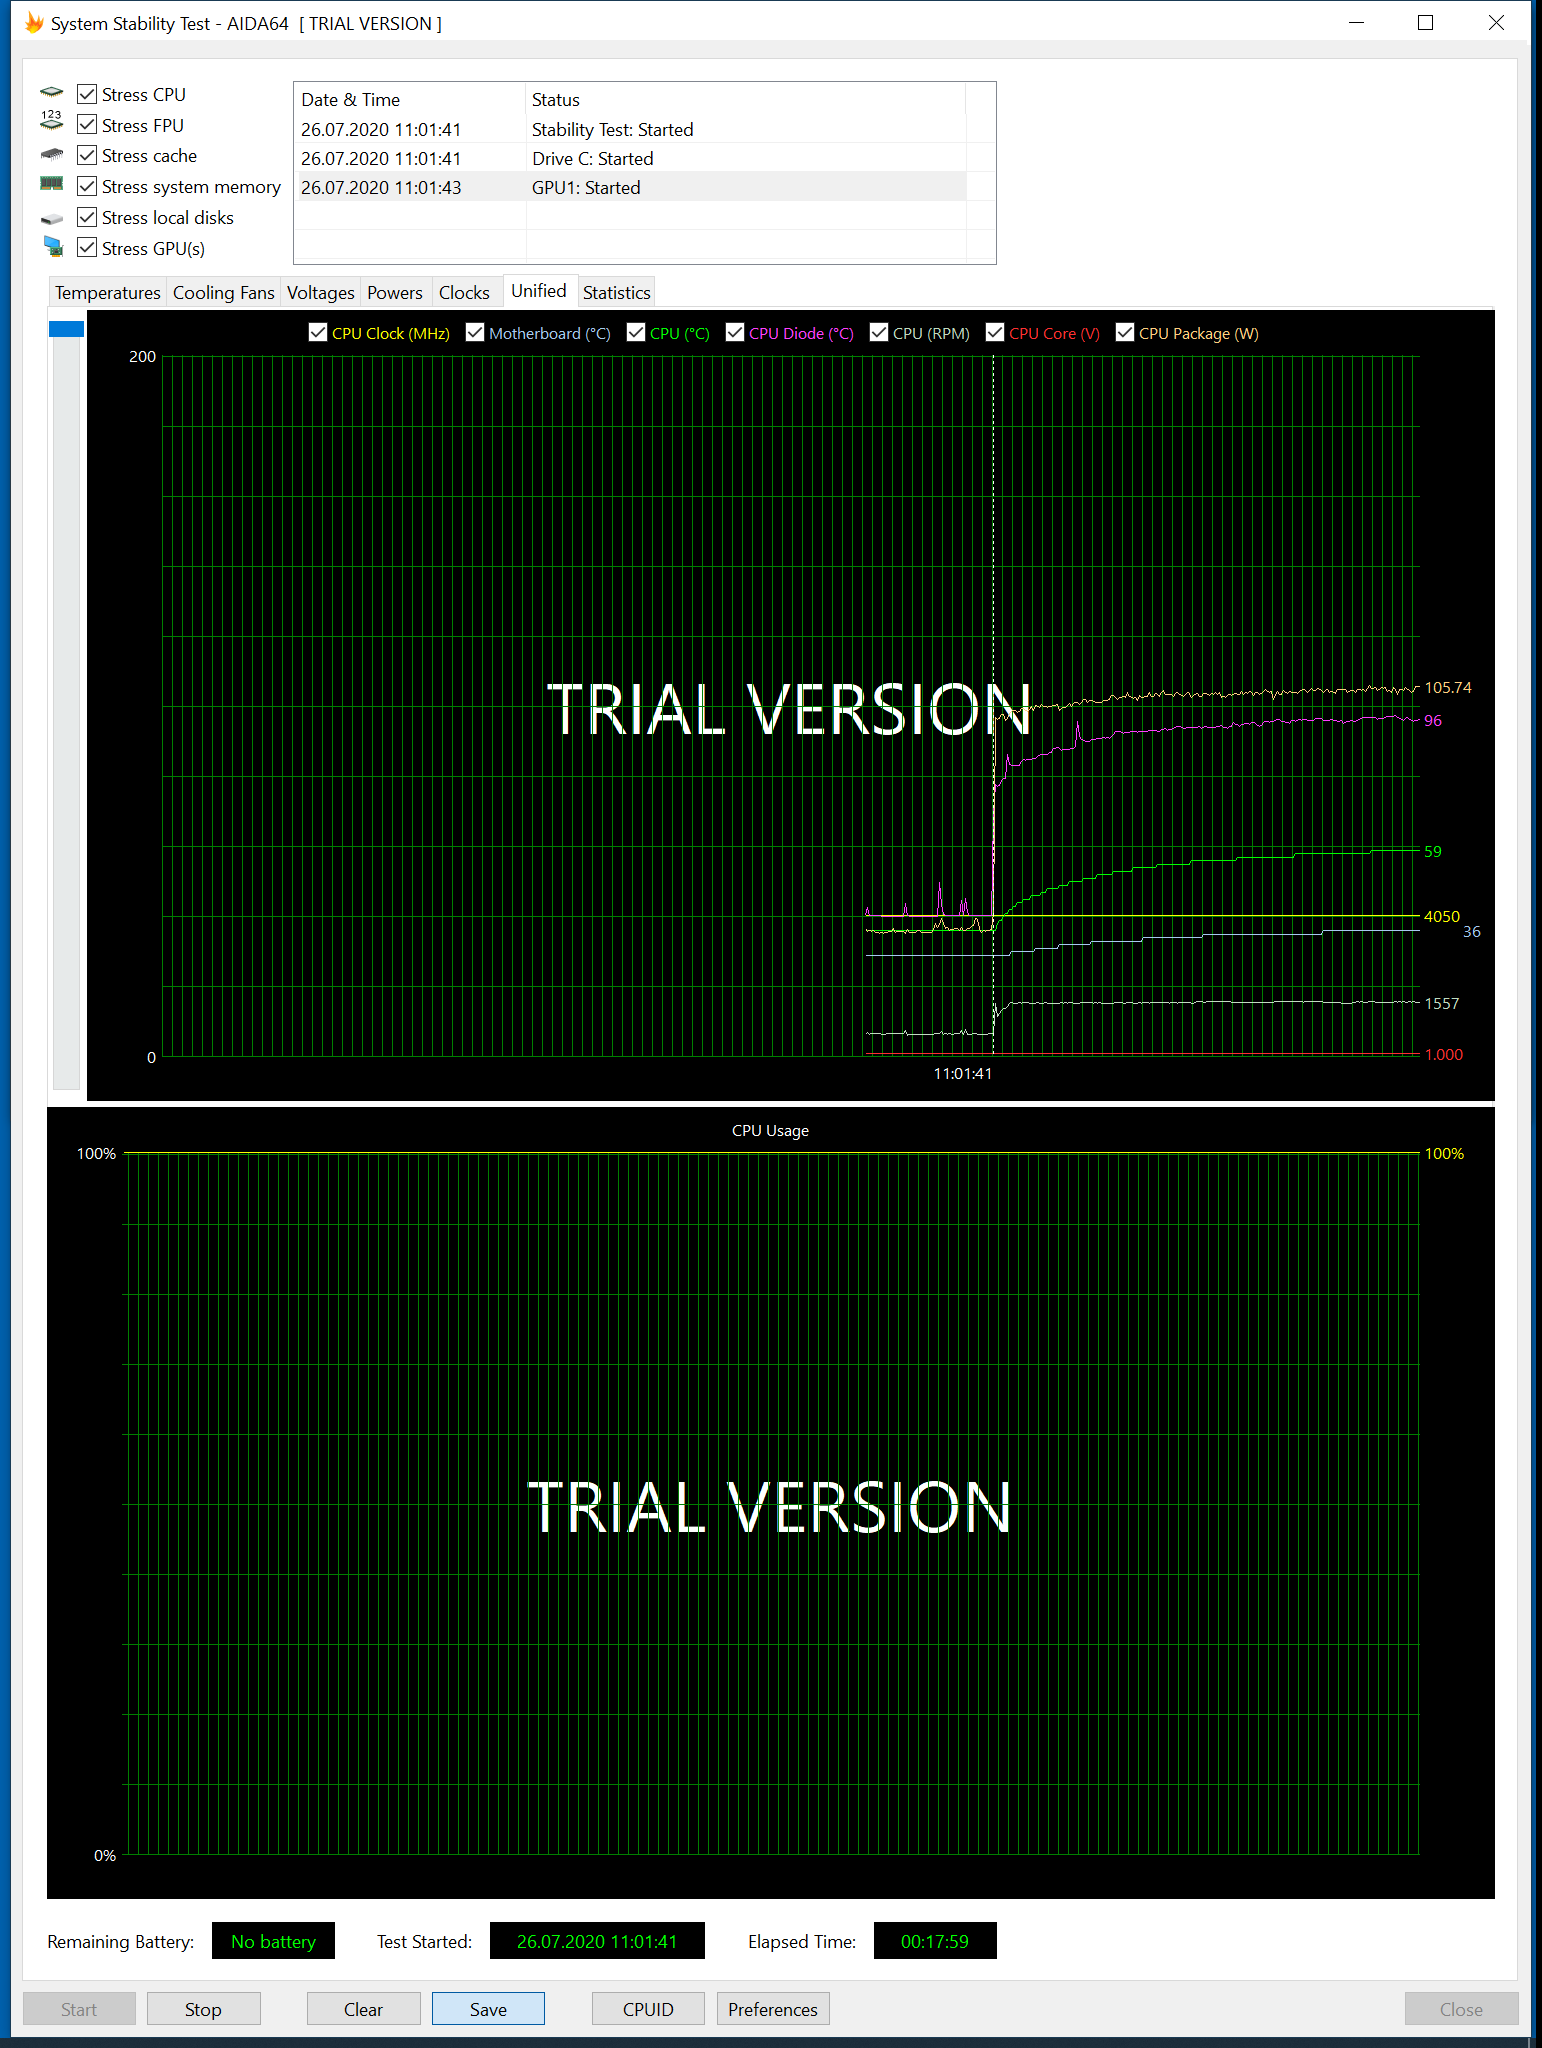The height and width of the screenshot is (2048, 1542).
Task: Switch to the Clocks tab
Action: click(464, 292)
